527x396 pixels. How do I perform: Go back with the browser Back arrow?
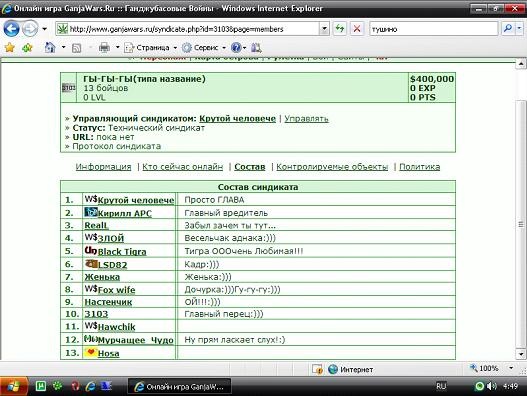[11, 29]
